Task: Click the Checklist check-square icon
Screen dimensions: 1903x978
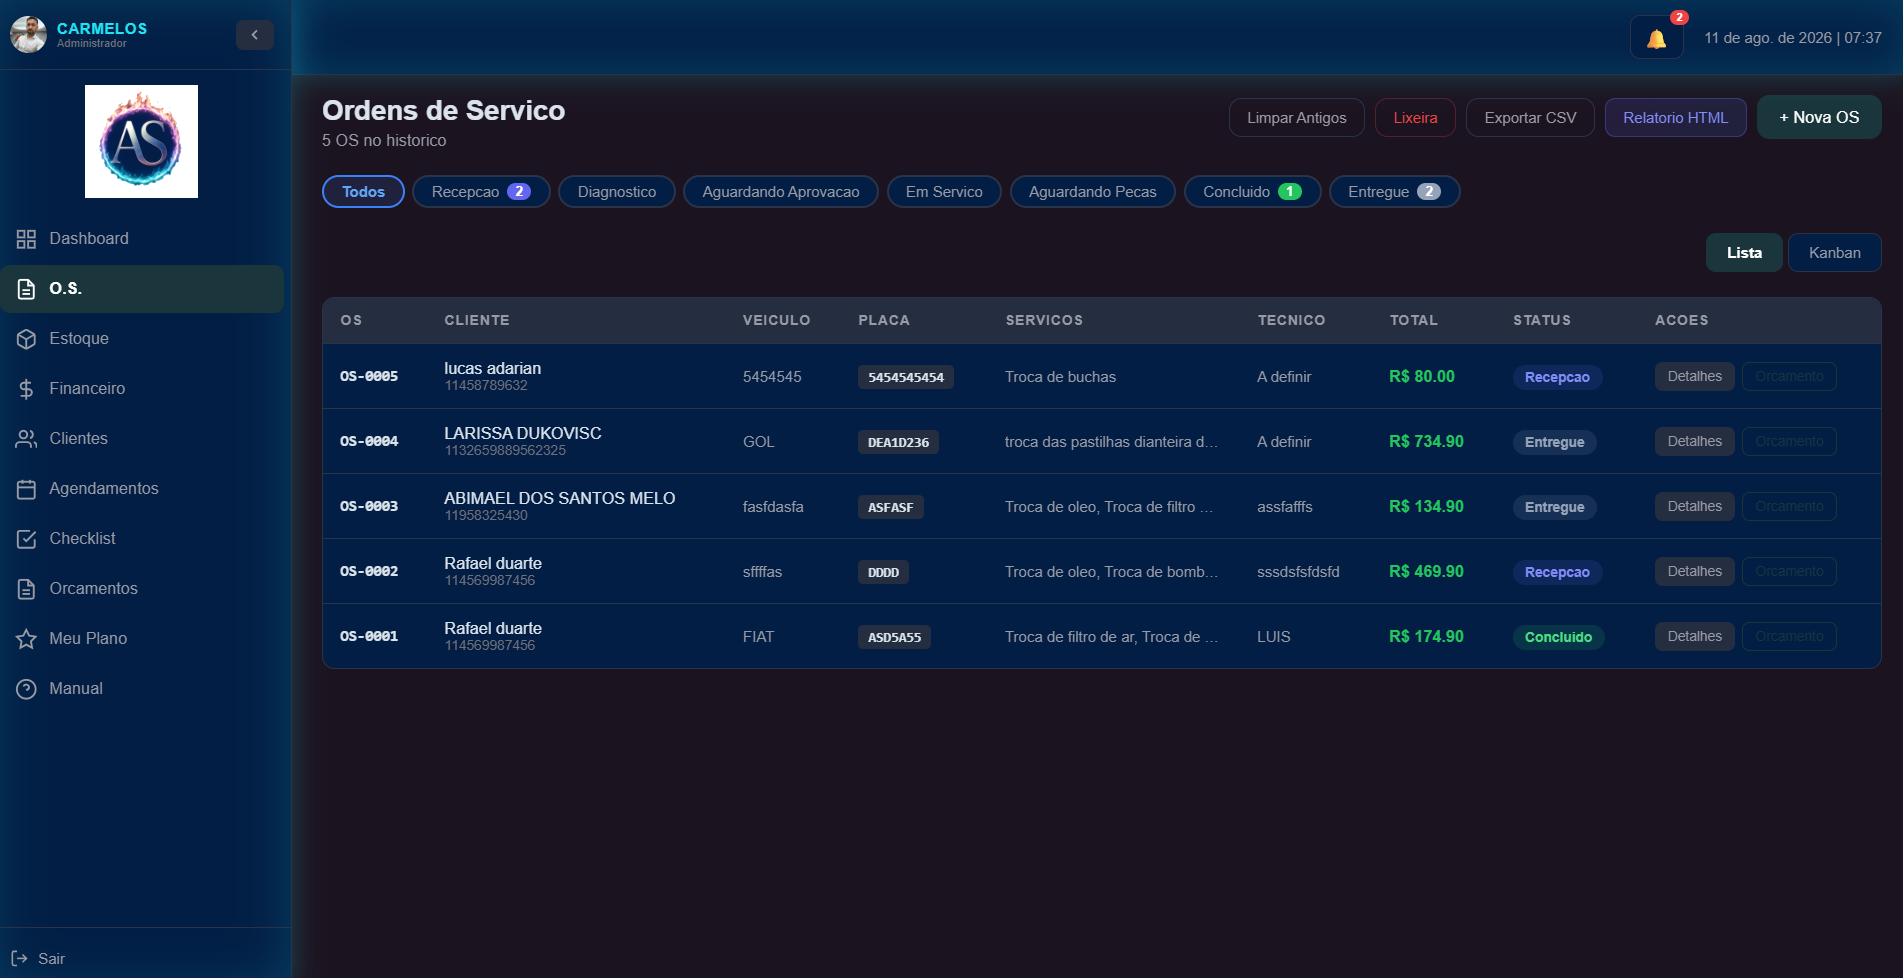Action: (26, 539)
